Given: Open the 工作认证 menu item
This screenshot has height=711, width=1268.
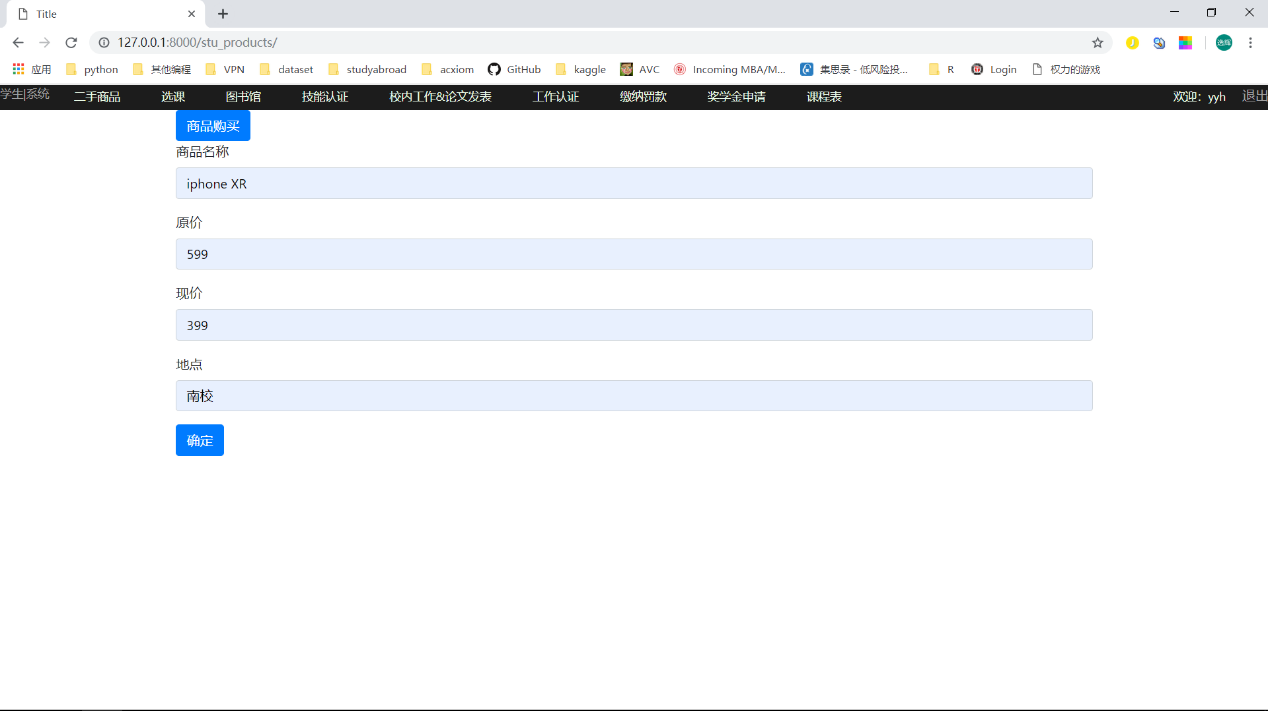Looking at the screenshot, I should point(556,97).
